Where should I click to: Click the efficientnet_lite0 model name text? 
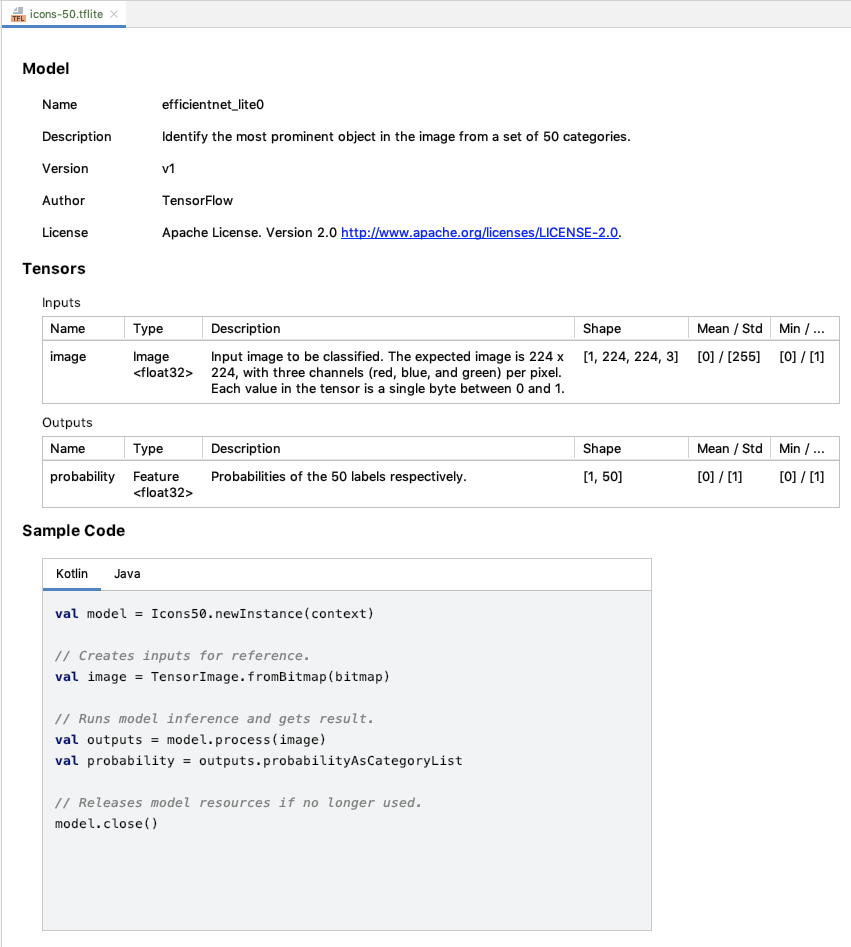tap(211, 104)
